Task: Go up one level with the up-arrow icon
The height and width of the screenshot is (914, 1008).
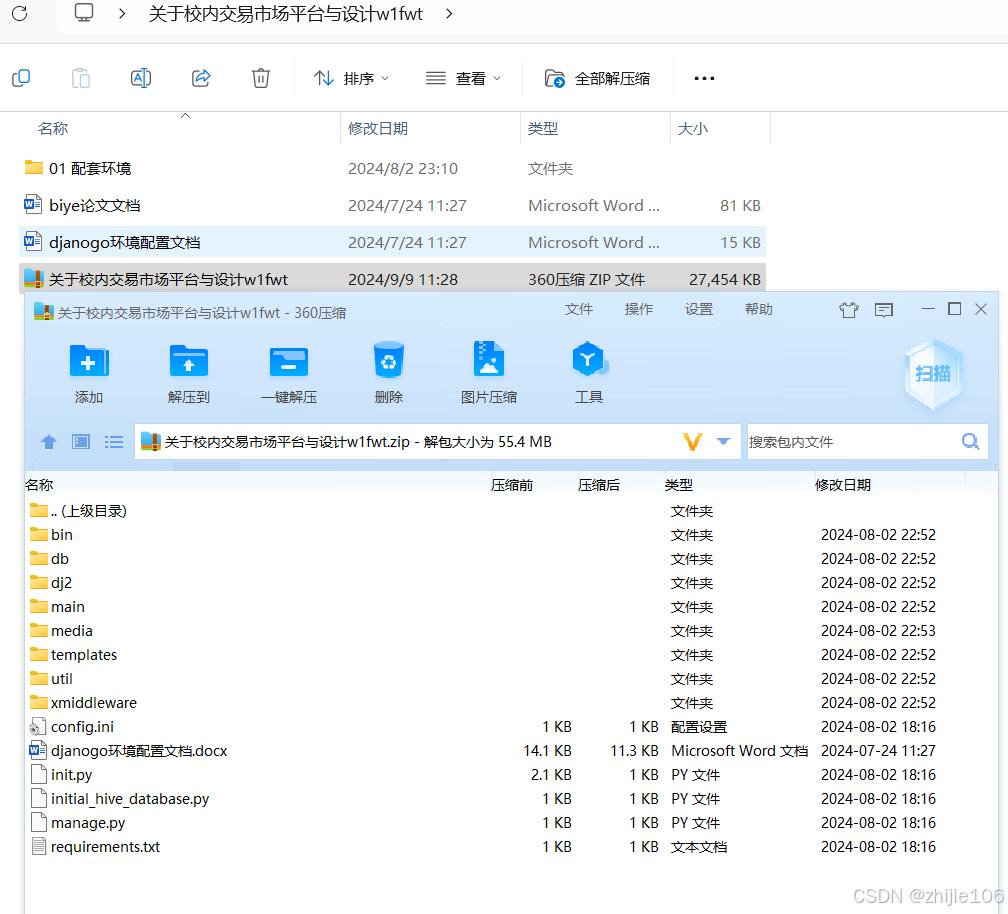Action: pyautogui.click(x=49, y=442)
